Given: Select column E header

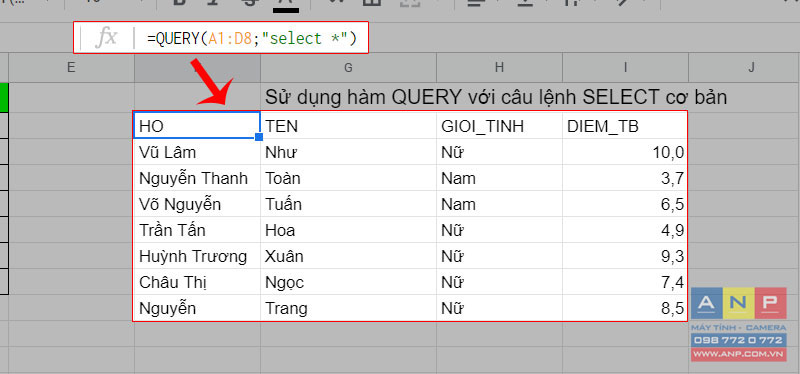Looking at the screenshot, I should tap(71, 67).
